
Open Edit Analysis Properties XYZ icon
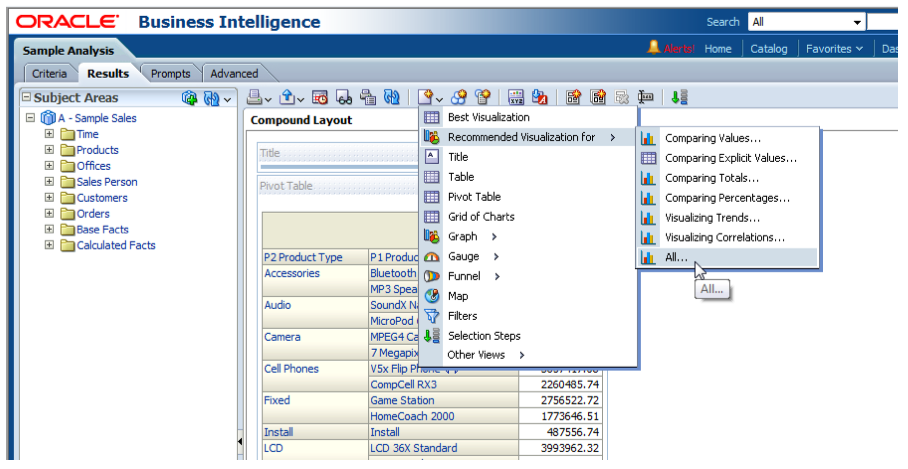point(516,97)
